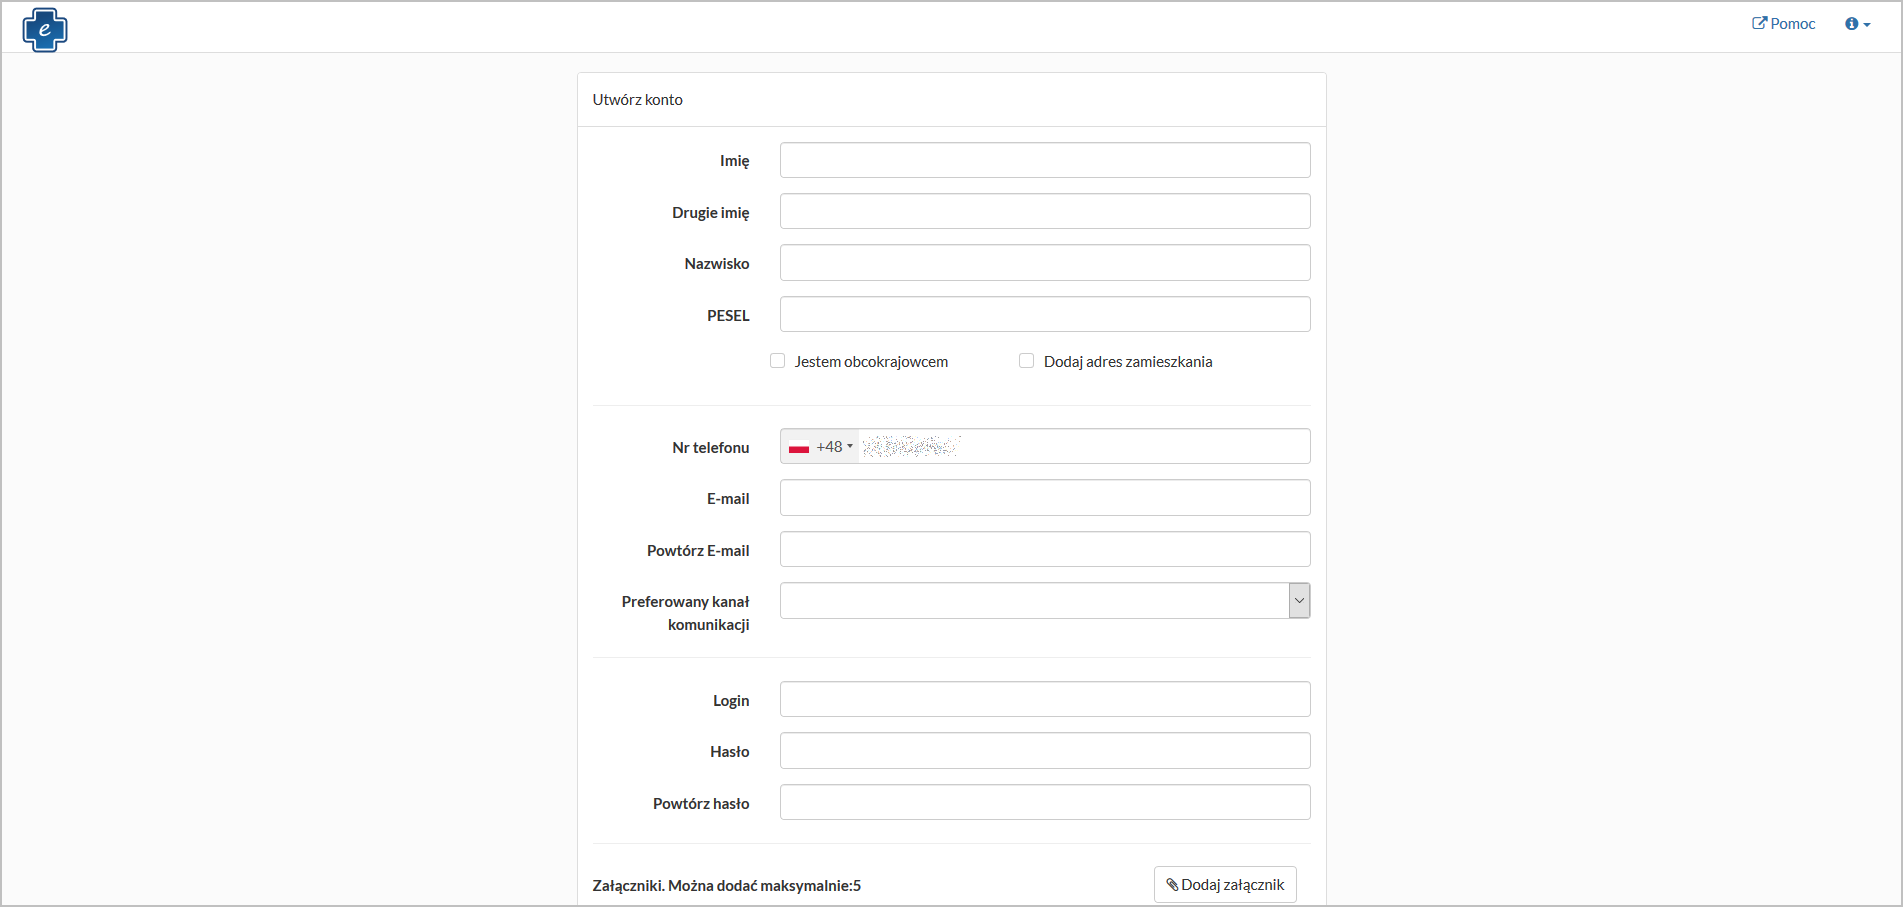
Task: Select the Nazwisko text field
Action: pos(1044,263)
